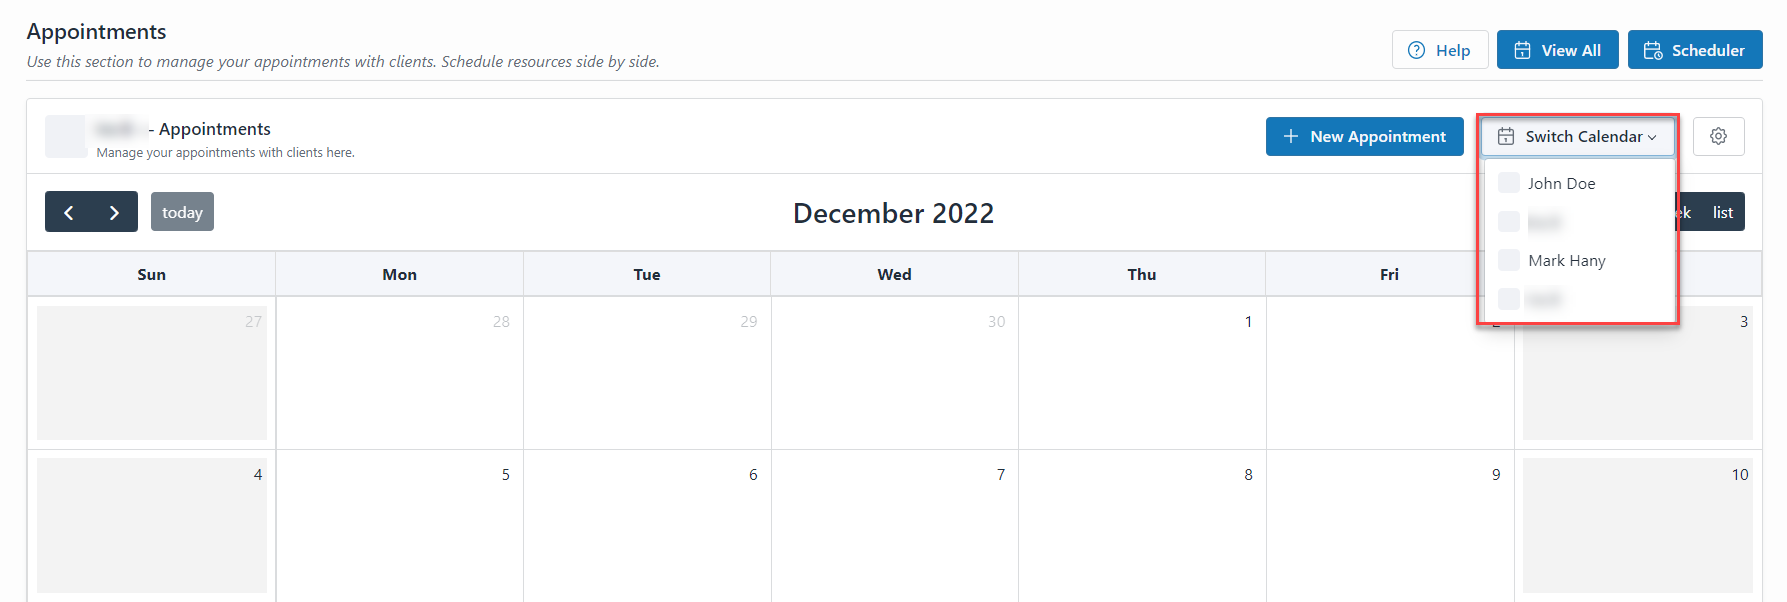Select December 1 day cell

1141,373
